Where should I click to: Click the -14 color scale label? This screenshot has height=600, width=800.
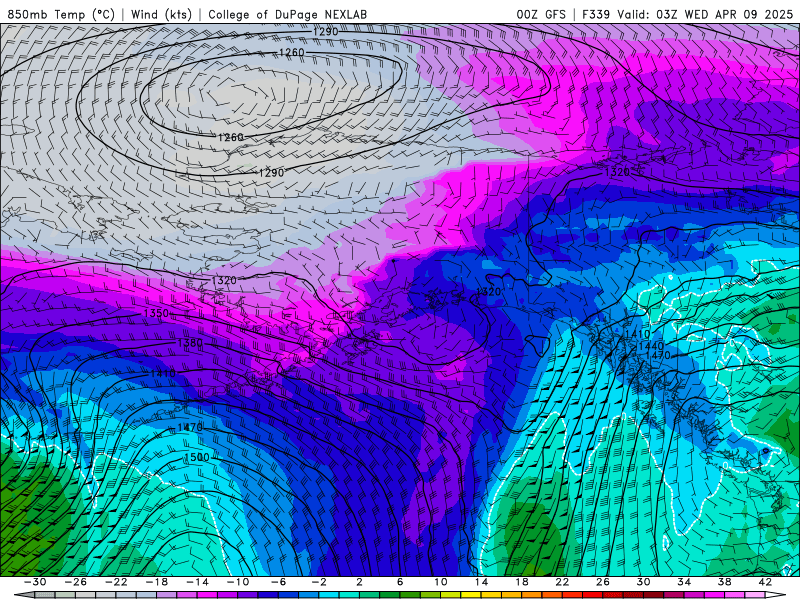197,582
